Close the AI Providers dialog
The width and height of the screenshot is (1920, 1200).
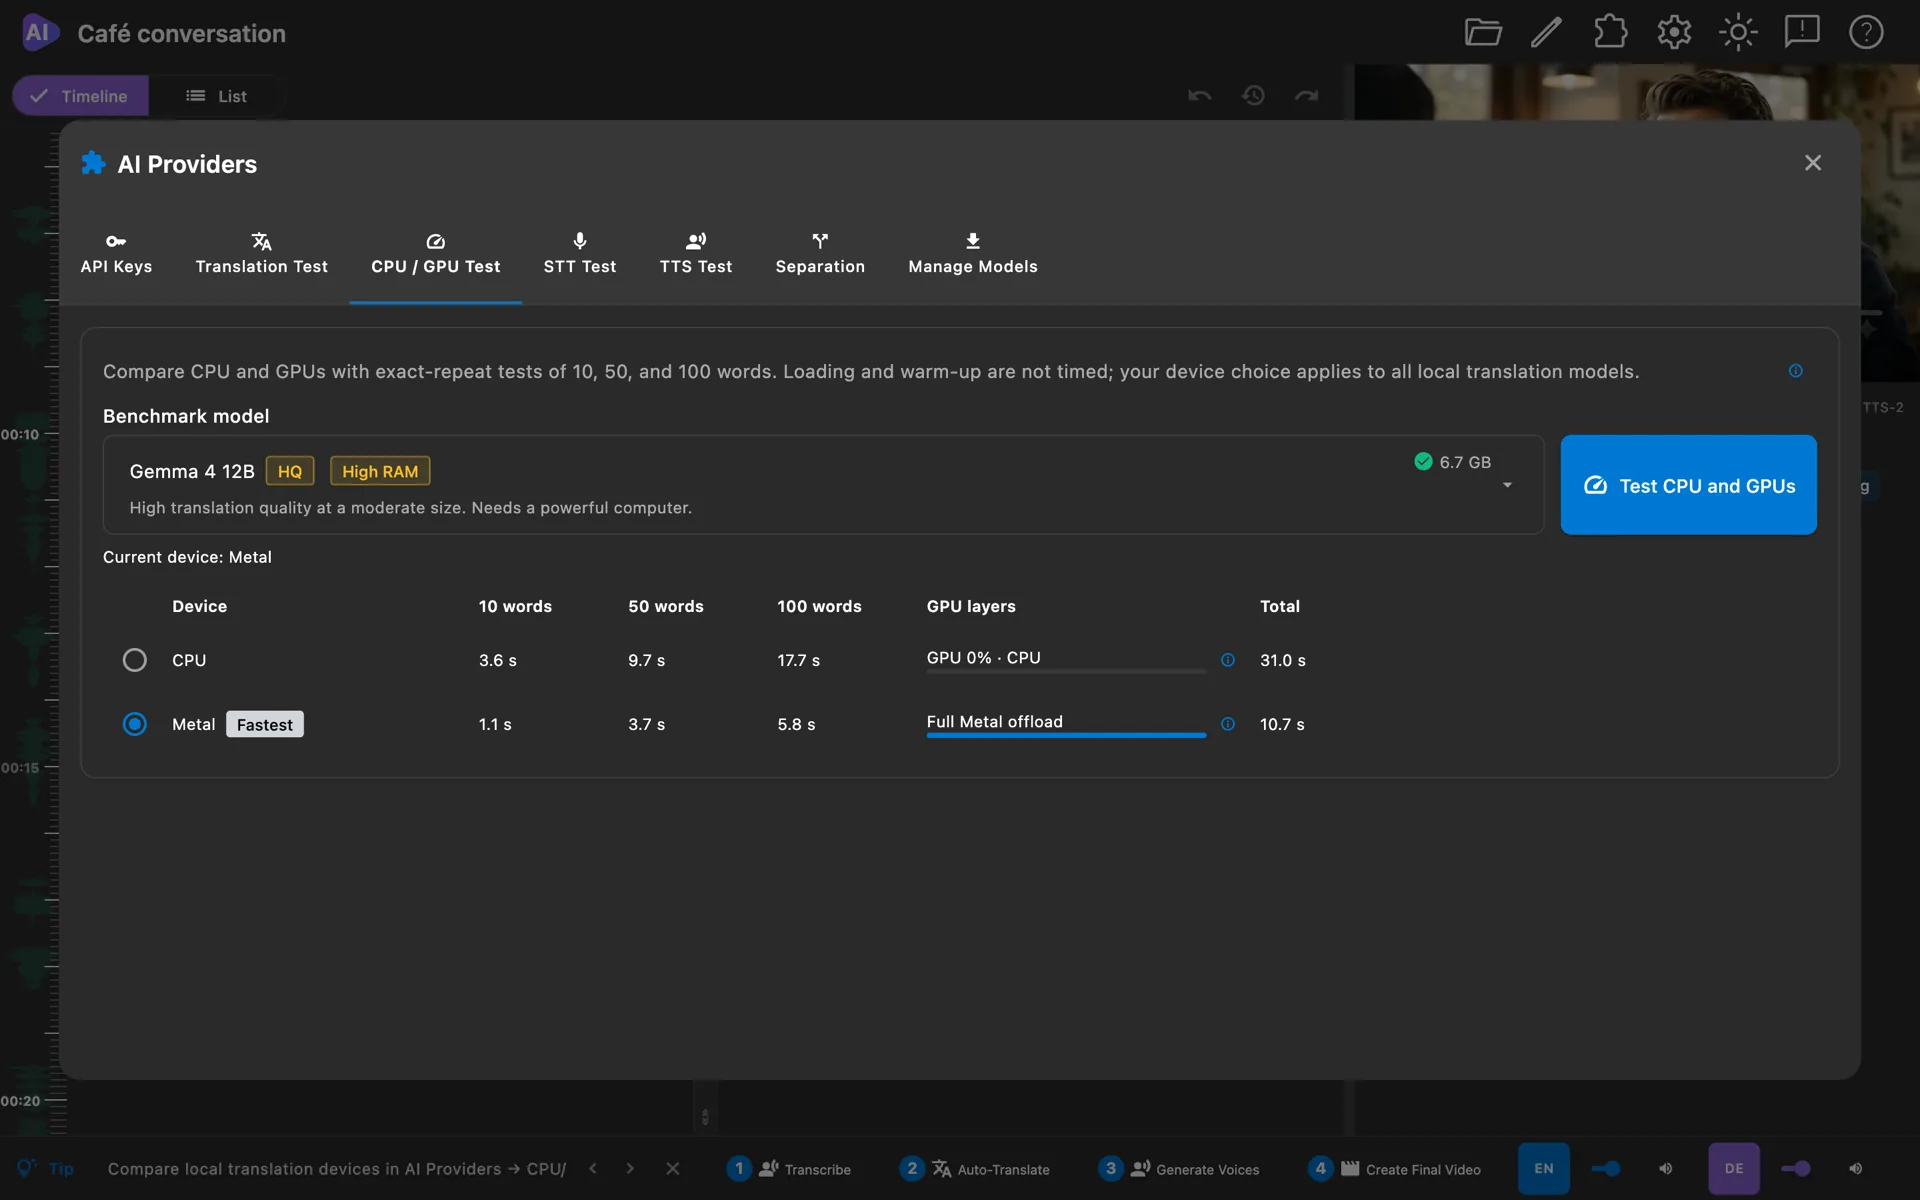pyautogui.click(x=1813, y=163)
